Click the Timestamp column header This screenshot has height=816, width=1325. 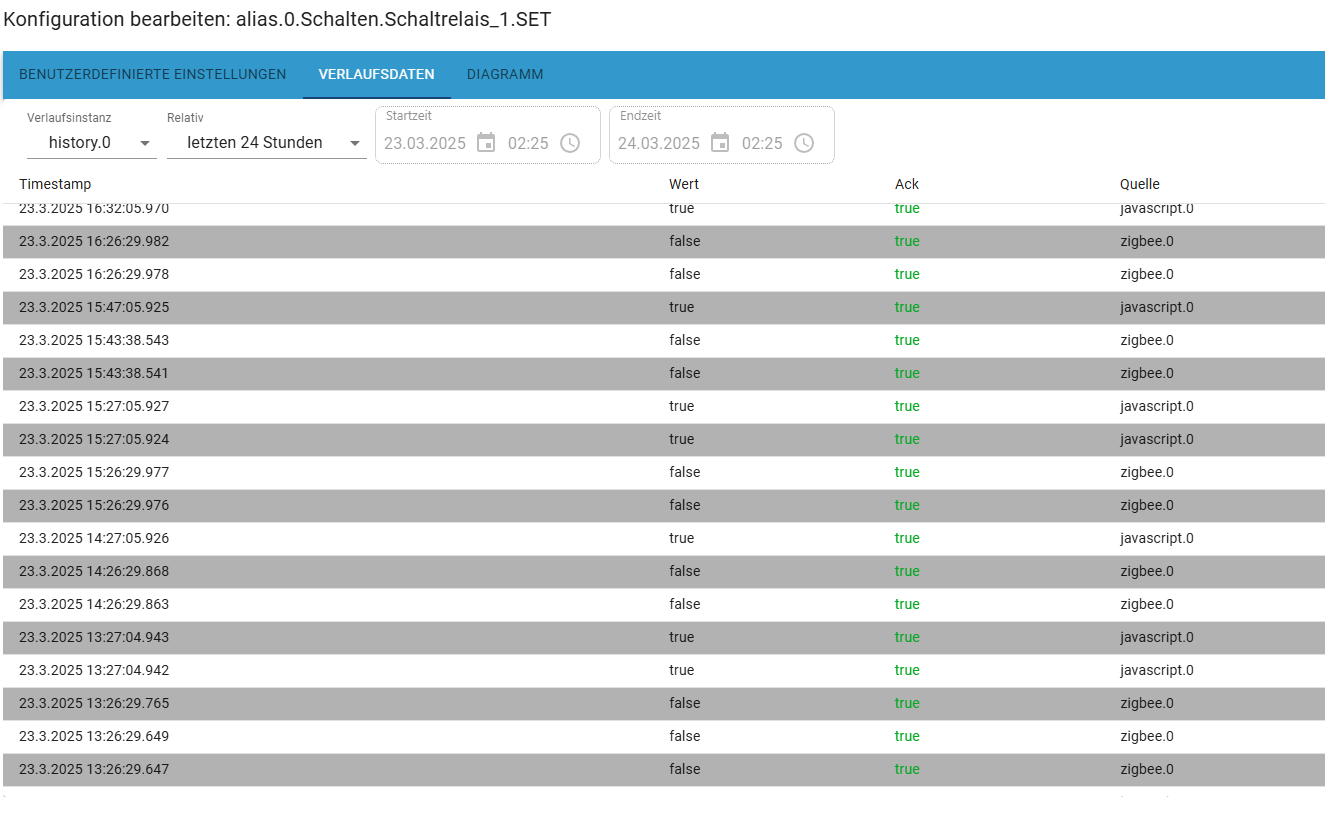point(55,184)
